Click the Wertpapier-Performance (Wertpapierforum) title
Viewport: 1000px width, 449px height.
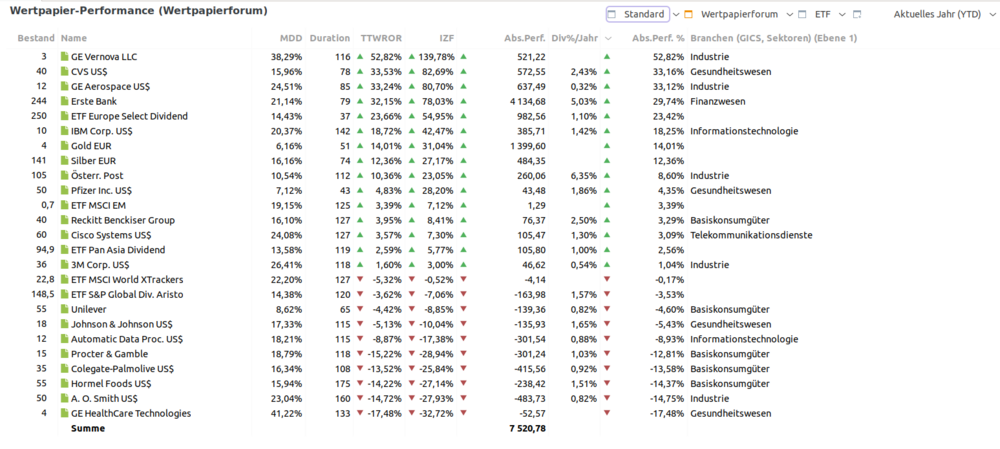(138, 11)
